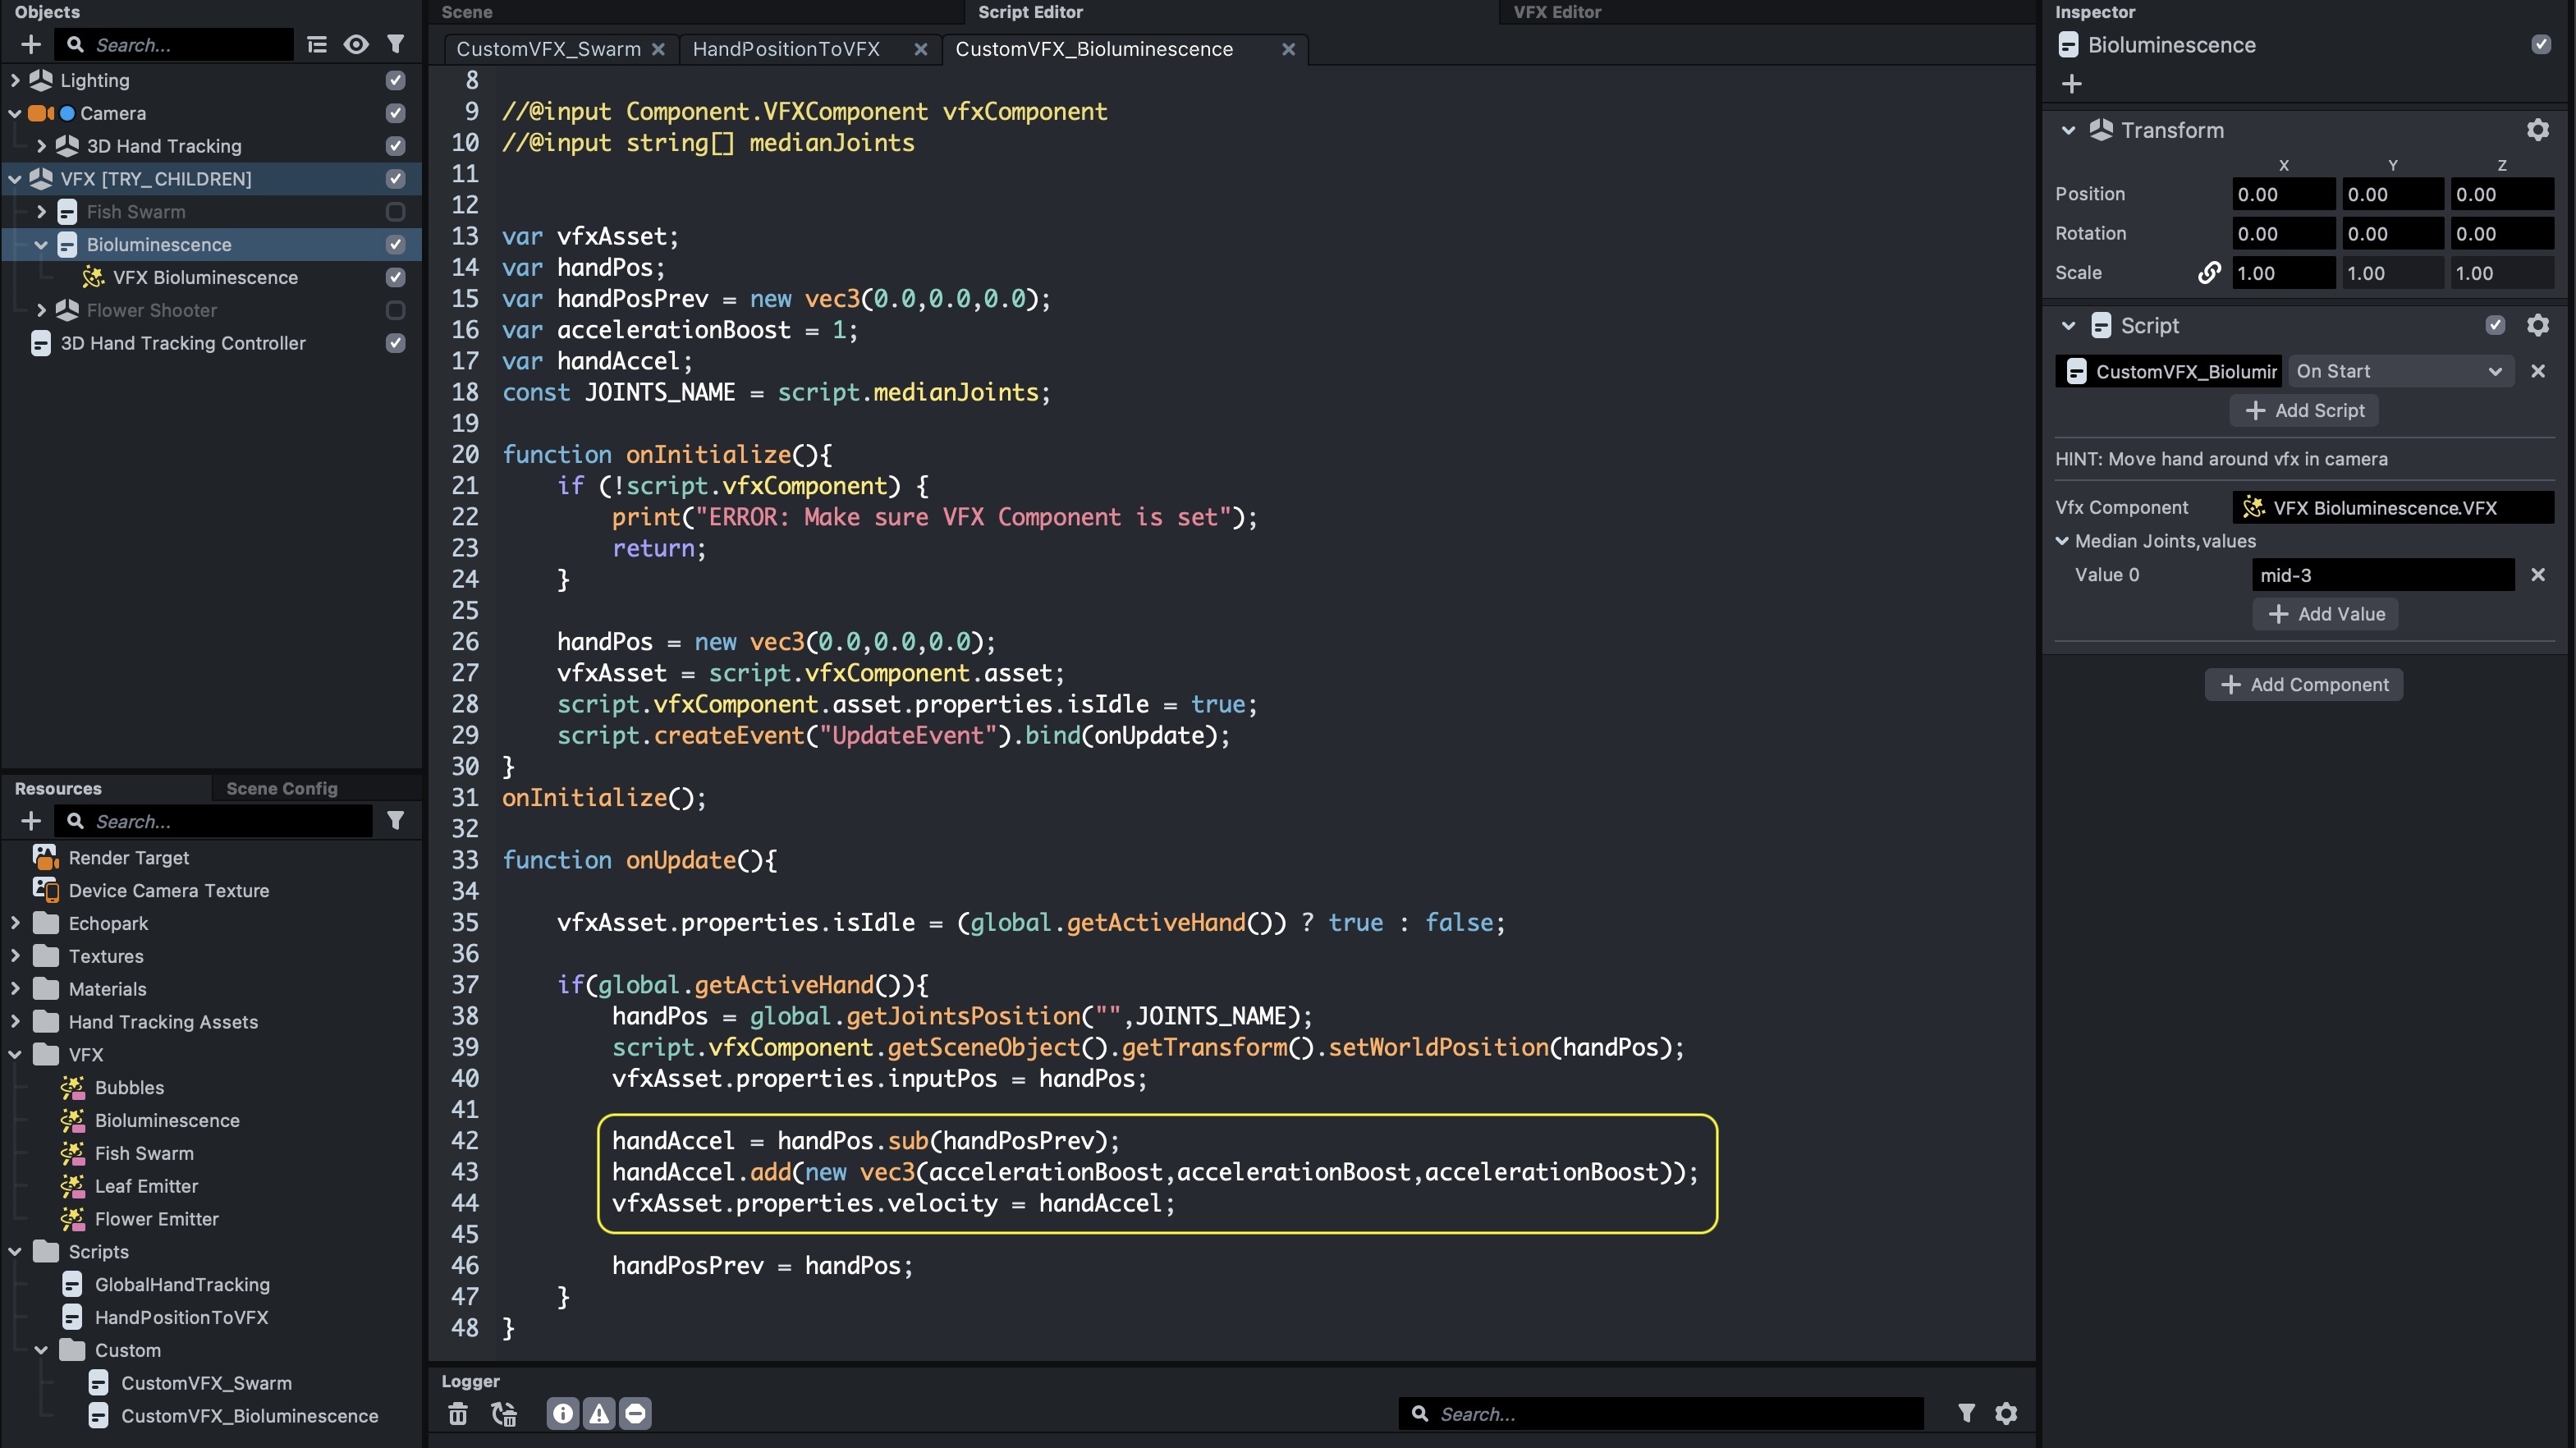Viewport: 2576px width, 1448px height.
Task: Open the Transform component settings gear
Action: pyautogui.click(x=2537, y=130)
